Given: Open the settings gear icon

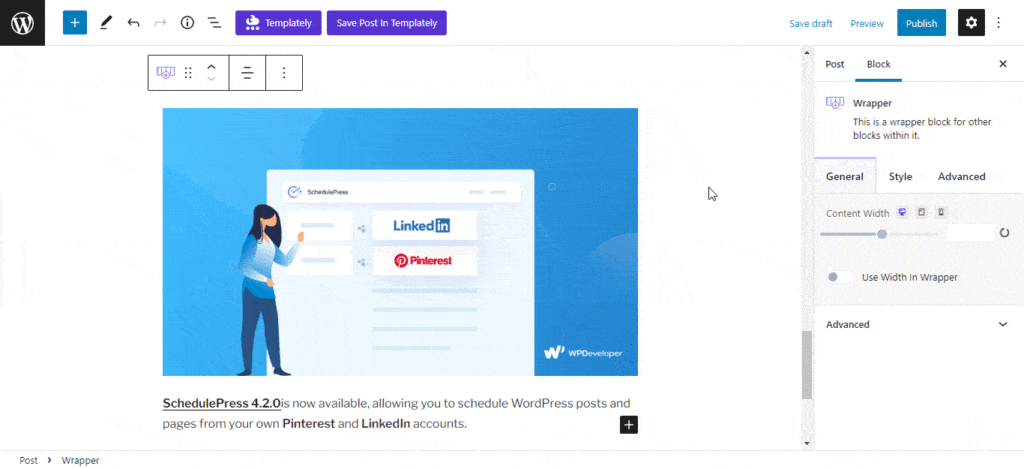Looking at the screenshot, I should [971, 23].
